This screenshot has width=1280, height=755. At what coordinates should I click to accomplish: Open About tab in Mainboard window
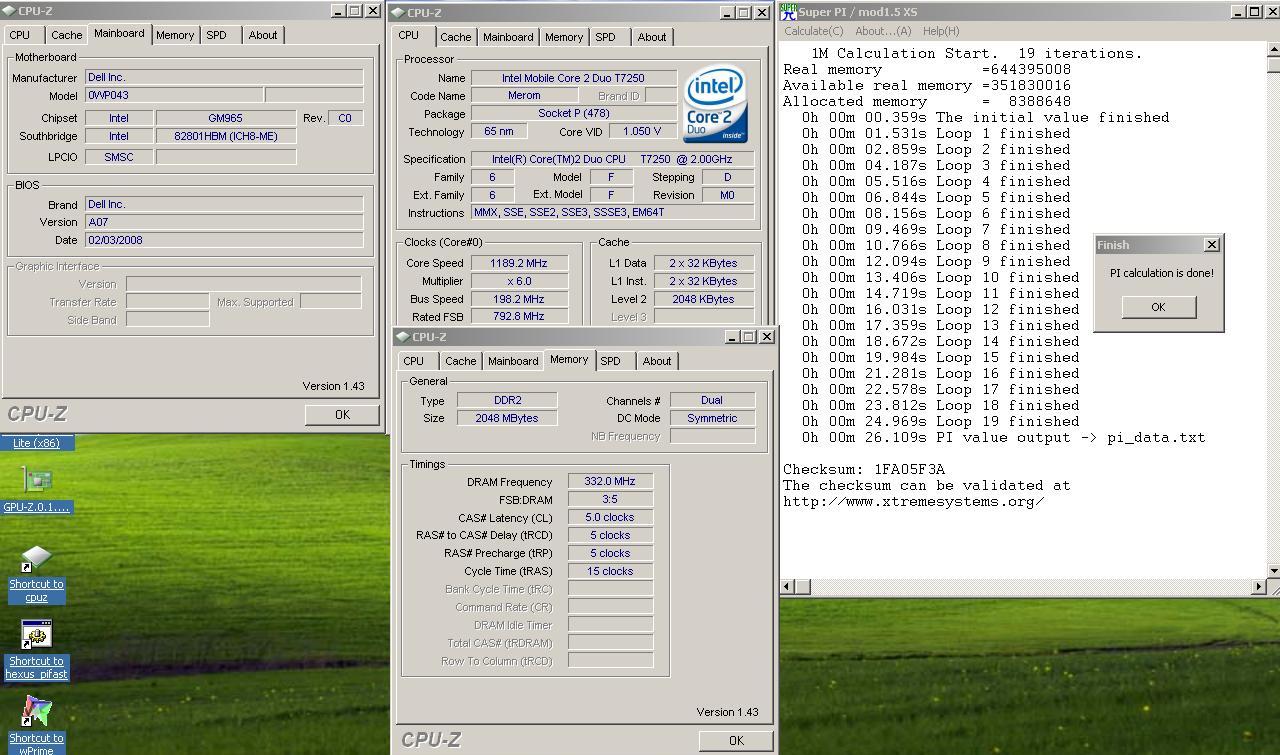tap(263, 35)
